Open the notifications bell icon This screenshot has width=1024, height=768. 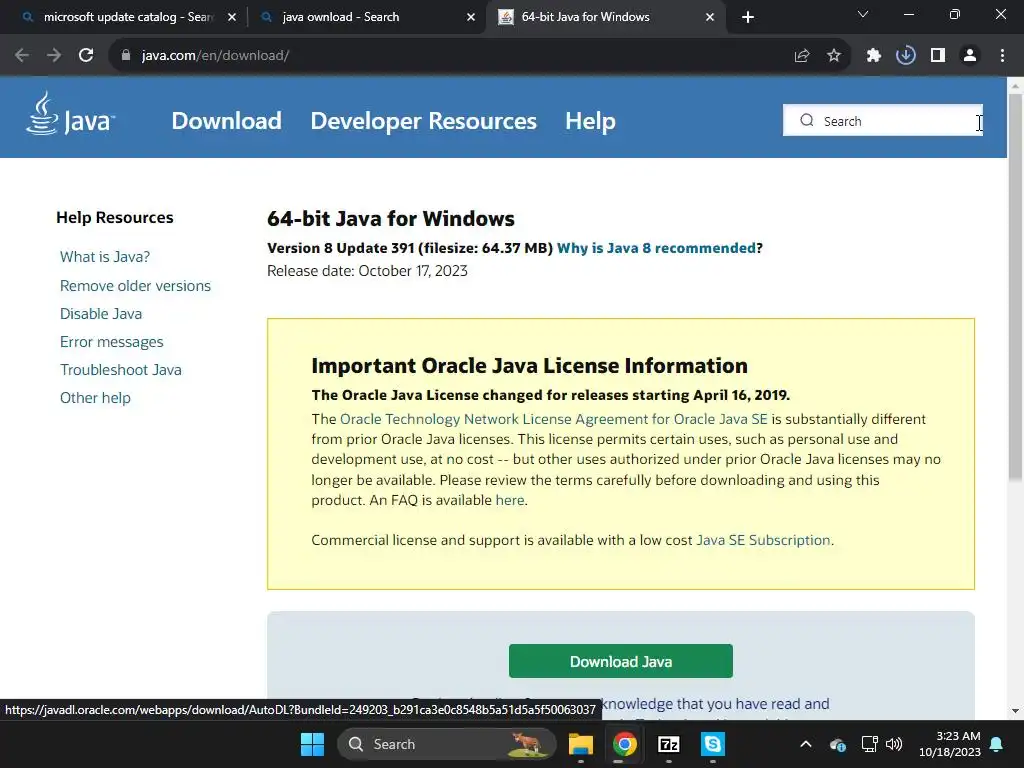coord(997,744)
